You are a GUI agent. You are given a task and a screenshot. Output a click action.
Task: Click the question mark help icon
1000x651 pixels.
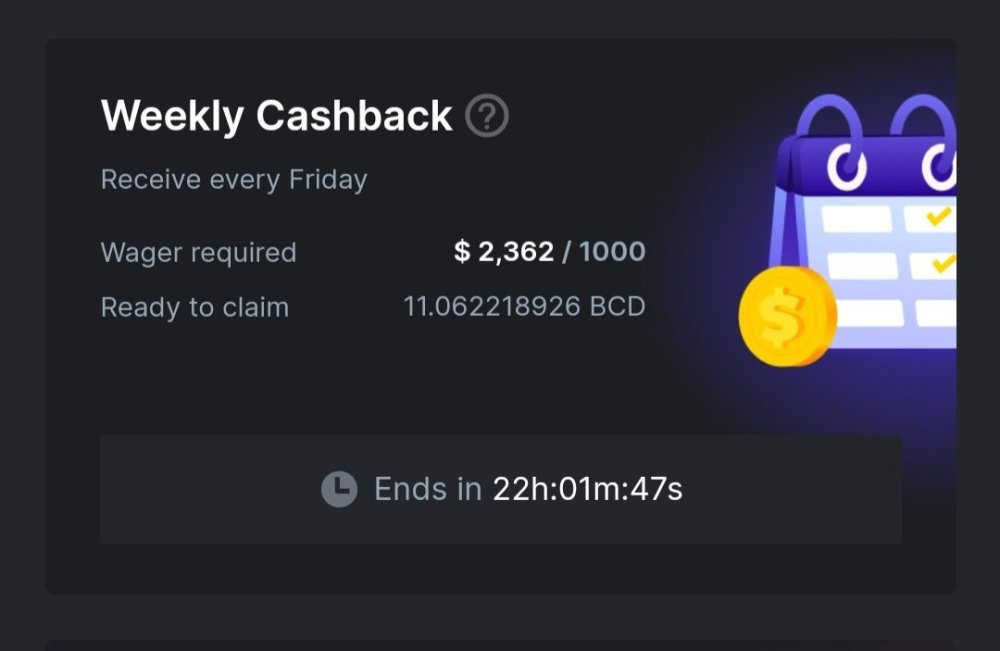pos(487,117)
